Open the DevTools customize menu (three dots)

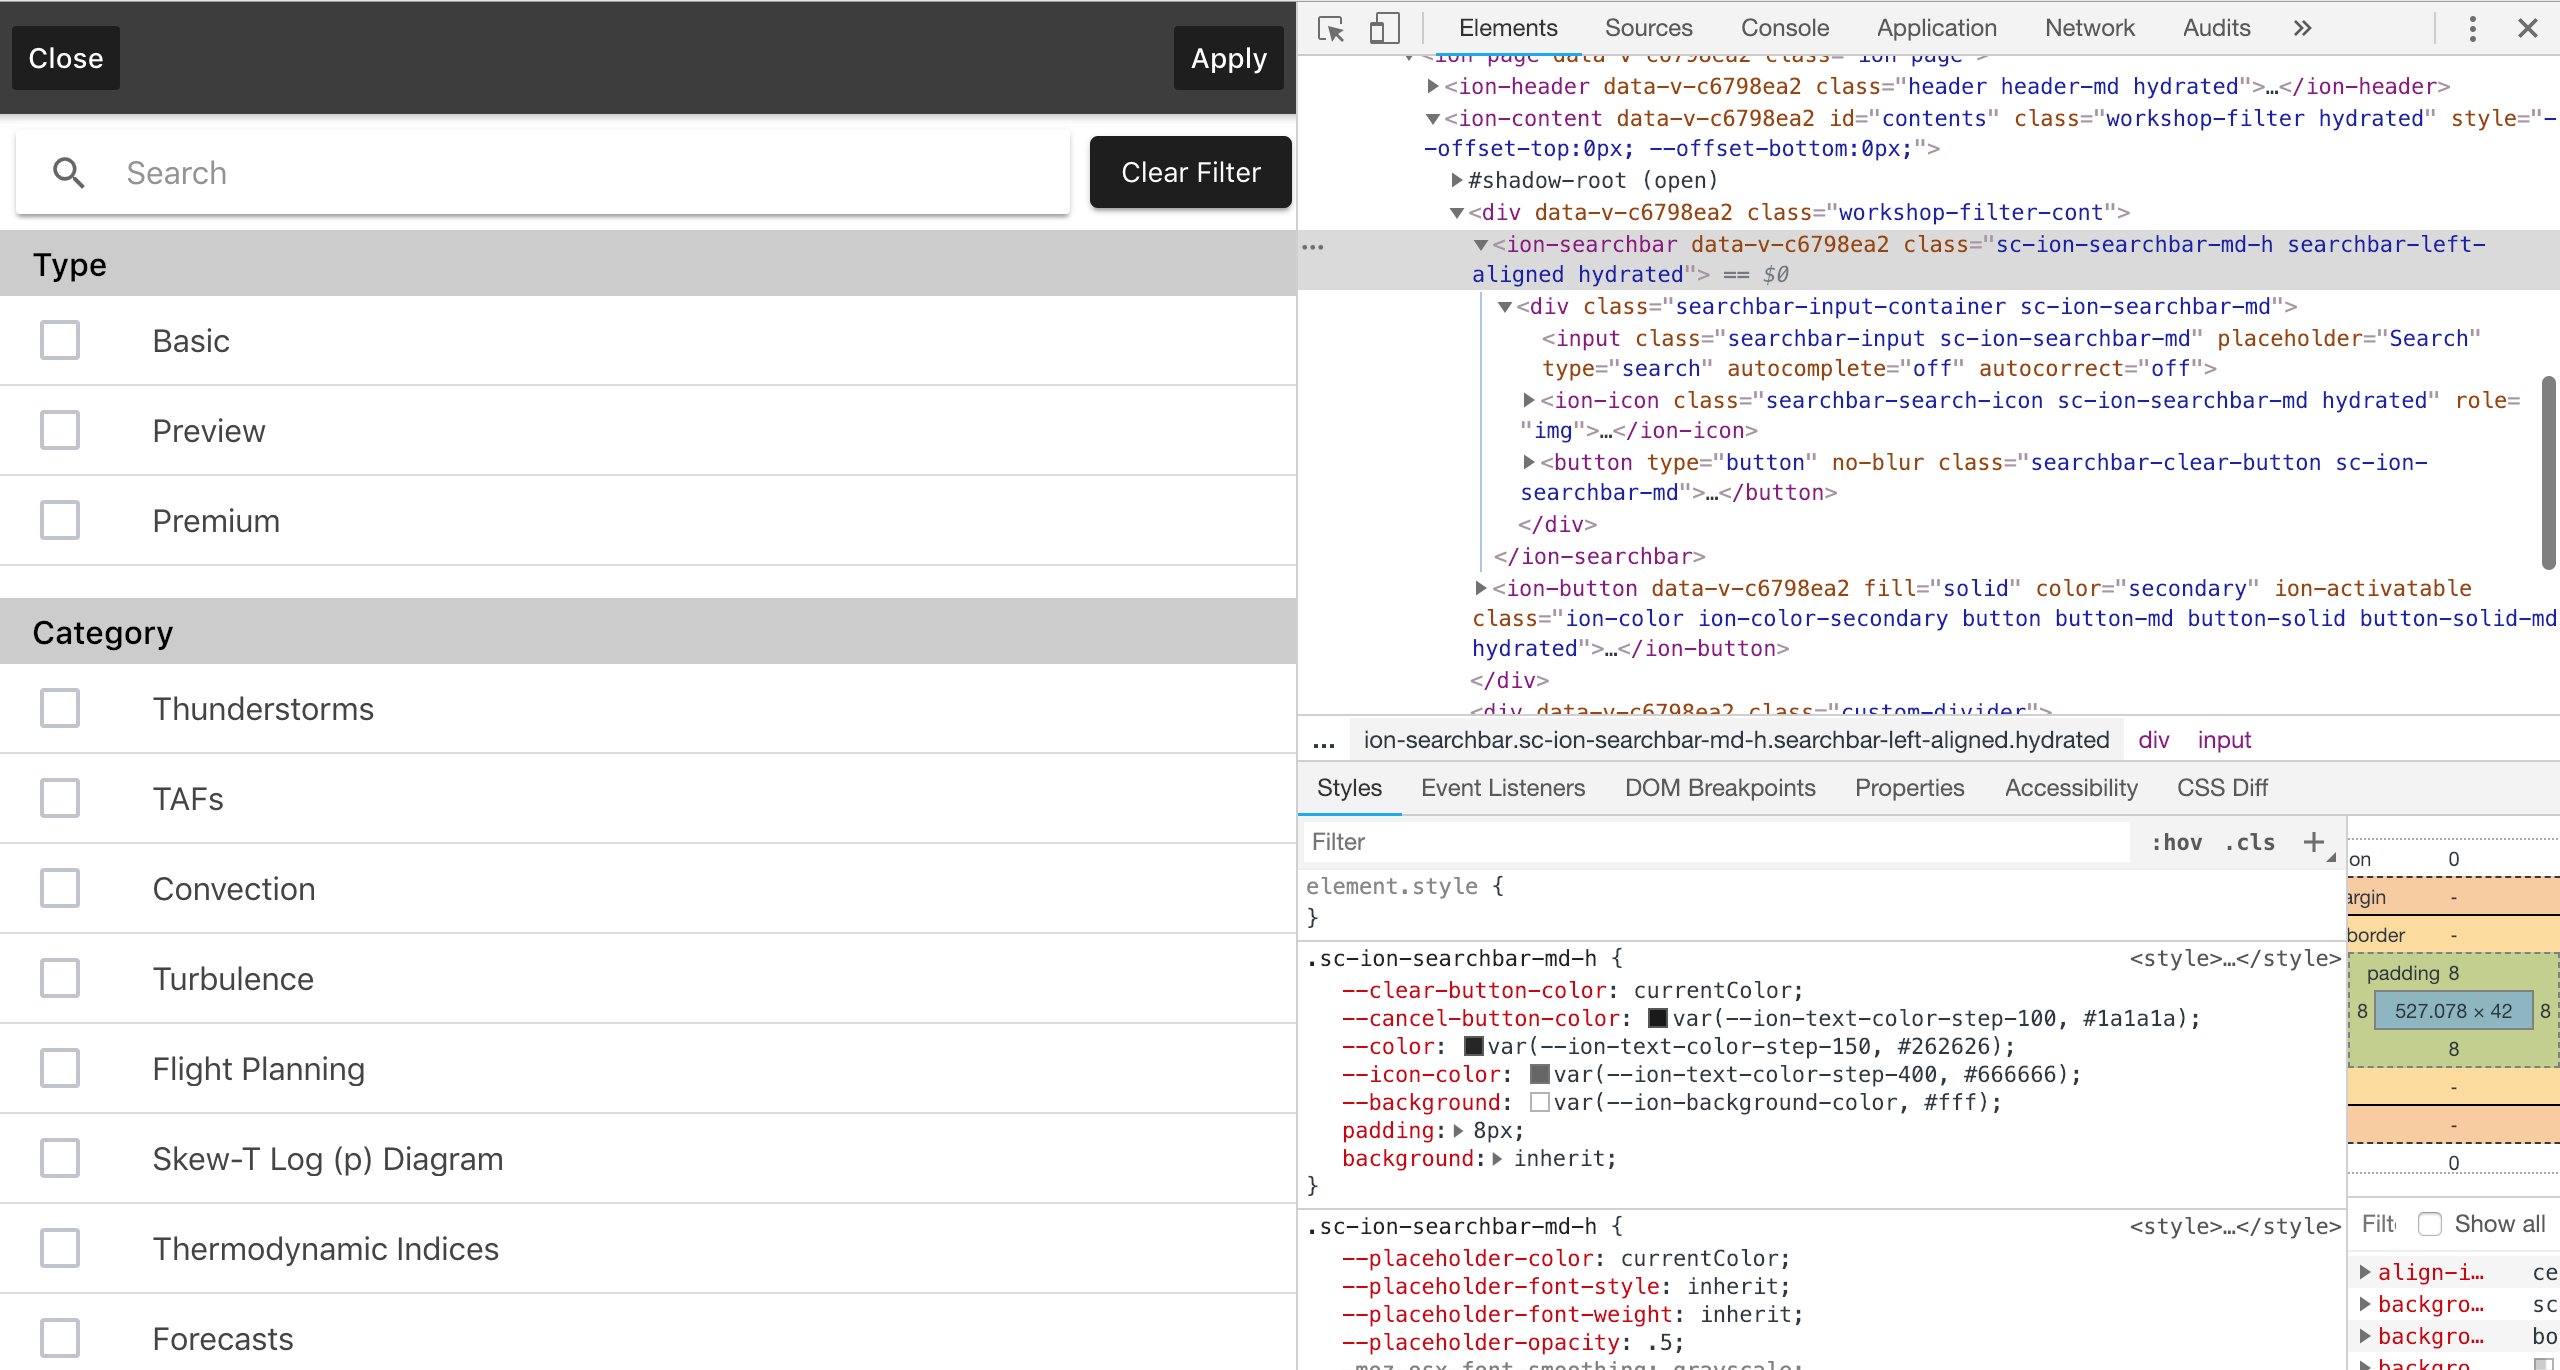click(2472, 28)
